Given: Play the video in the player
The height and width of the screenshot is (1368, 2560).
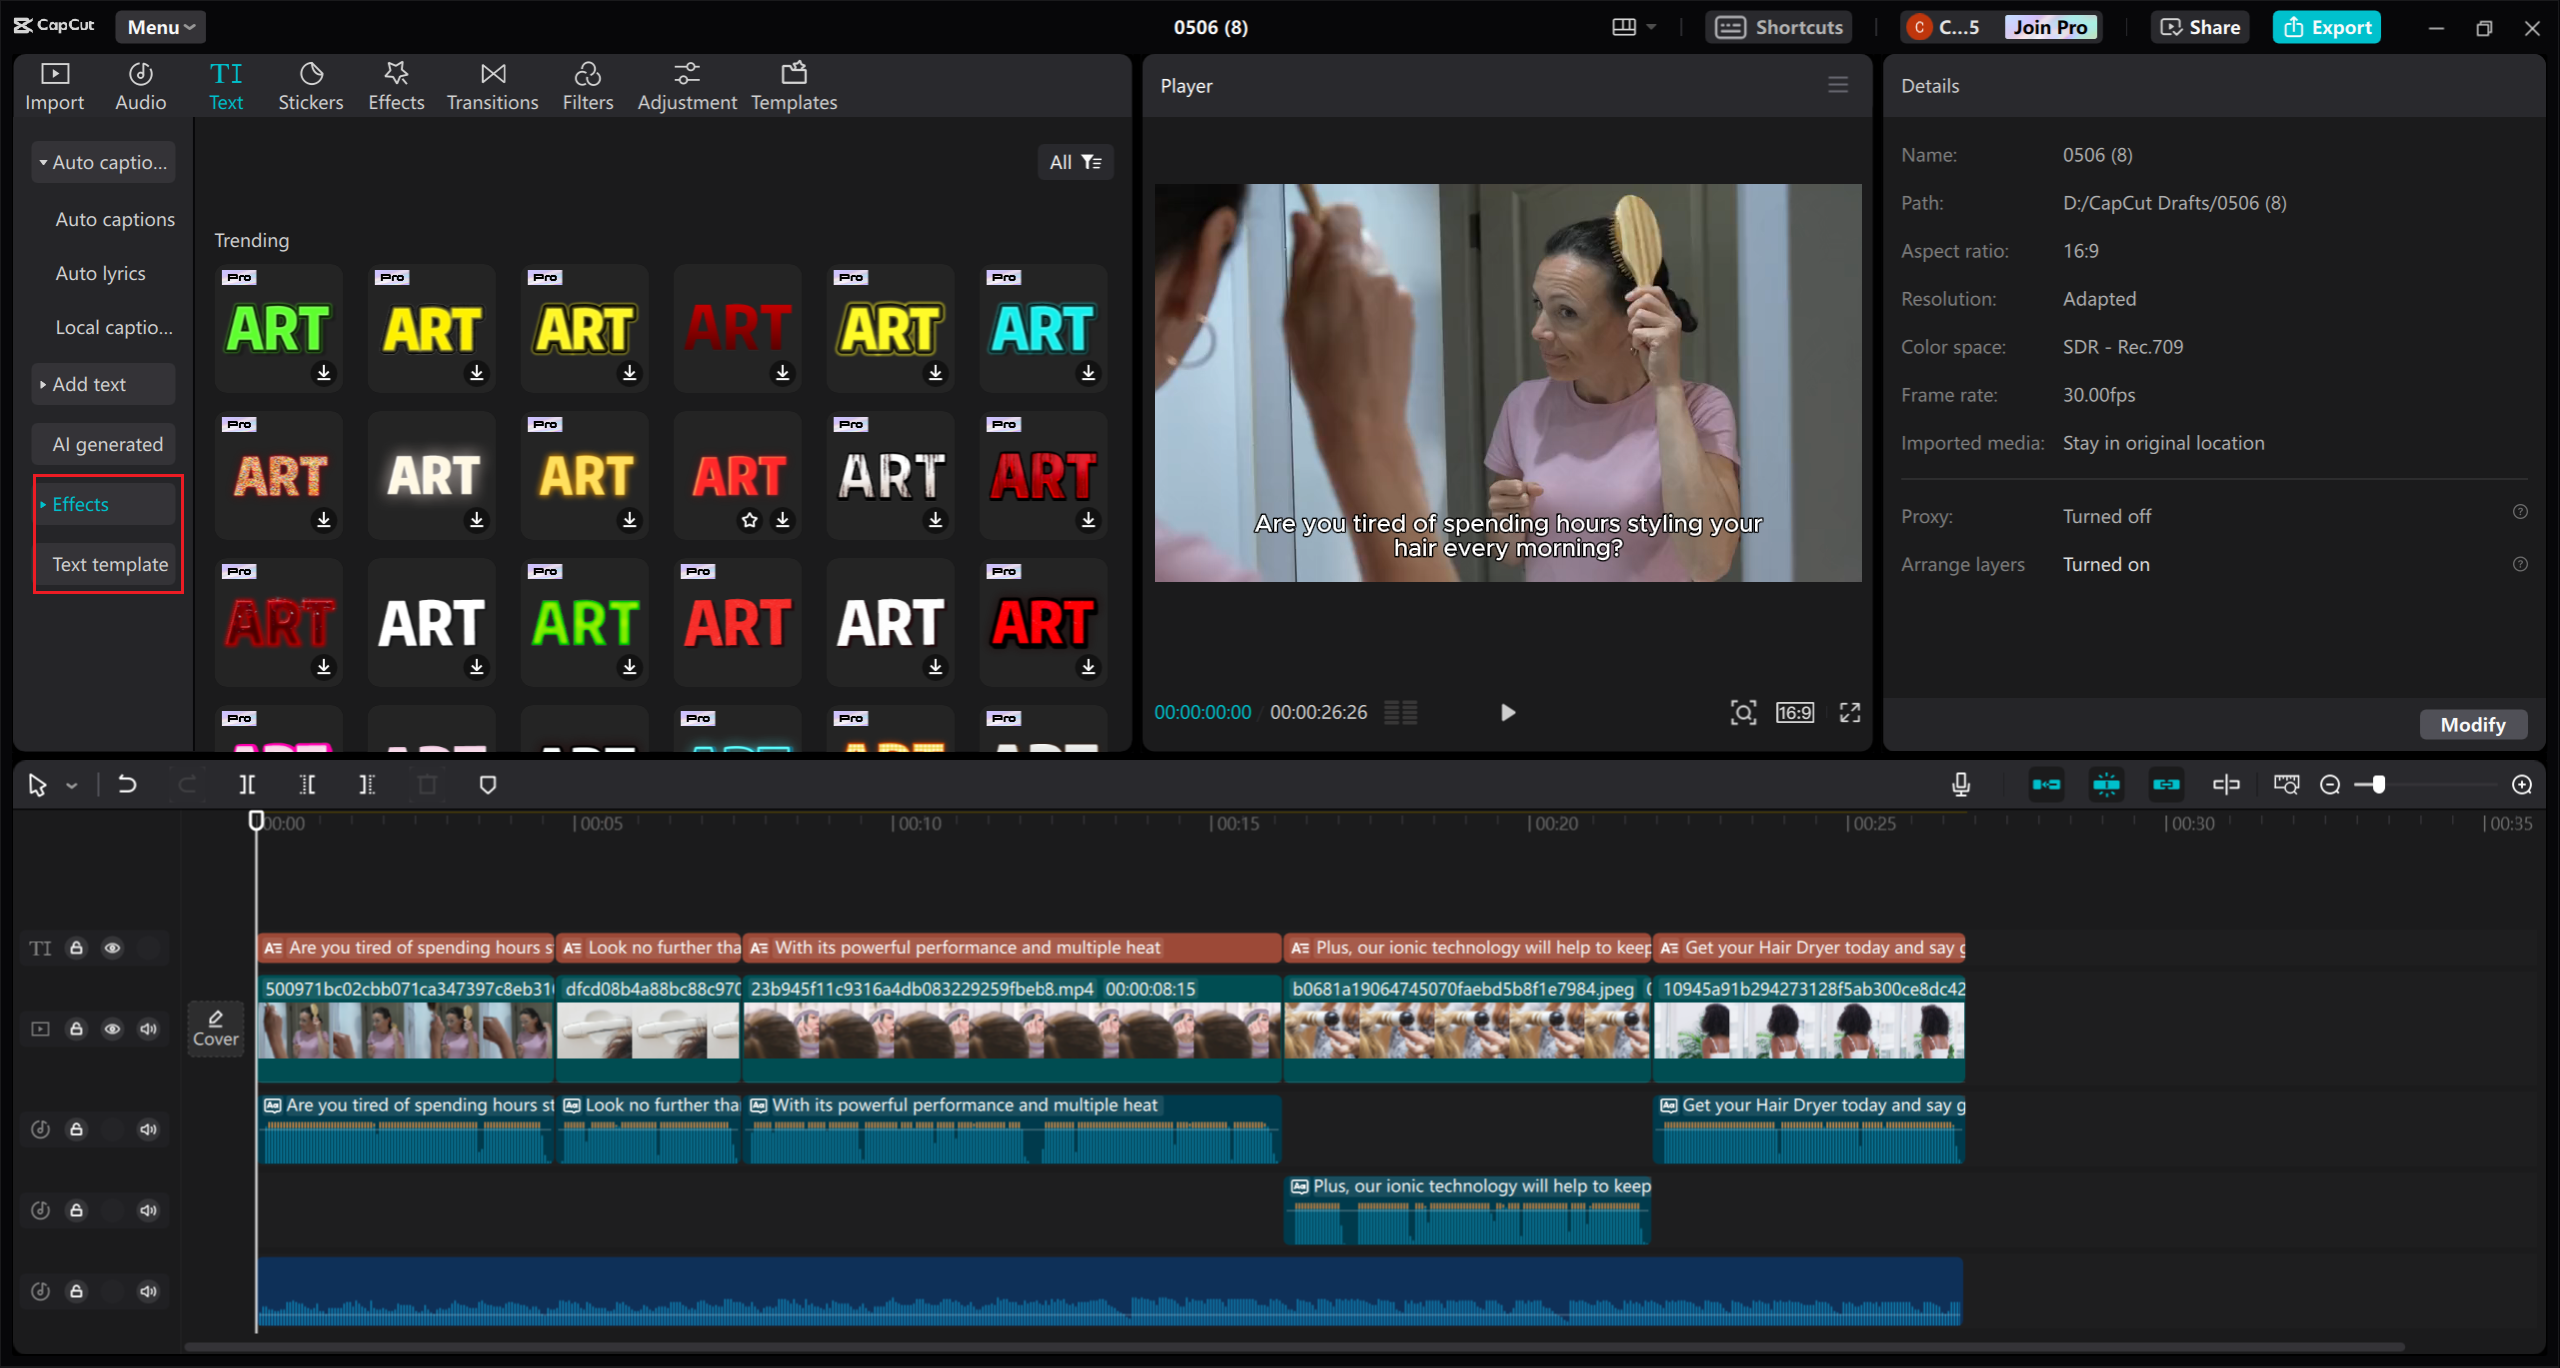Looking at the screenshot, I should click(1508, 712).
